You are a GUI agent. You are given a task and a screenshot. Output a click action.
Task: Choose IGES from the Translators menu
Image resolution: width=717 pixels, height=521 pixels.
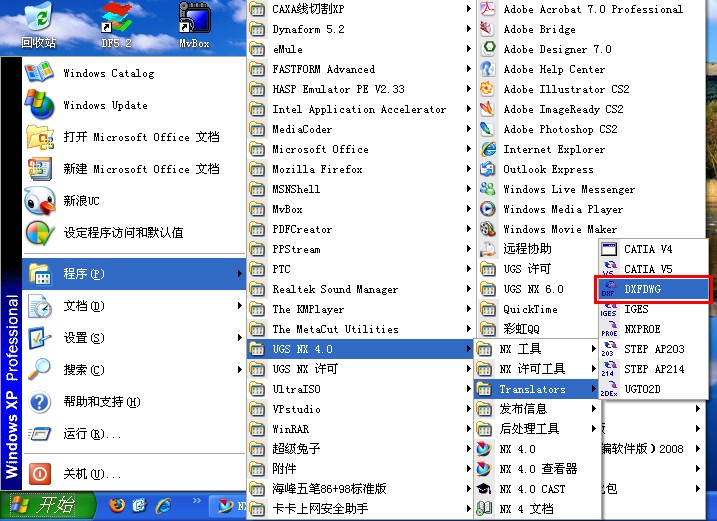tap(654, 309)
